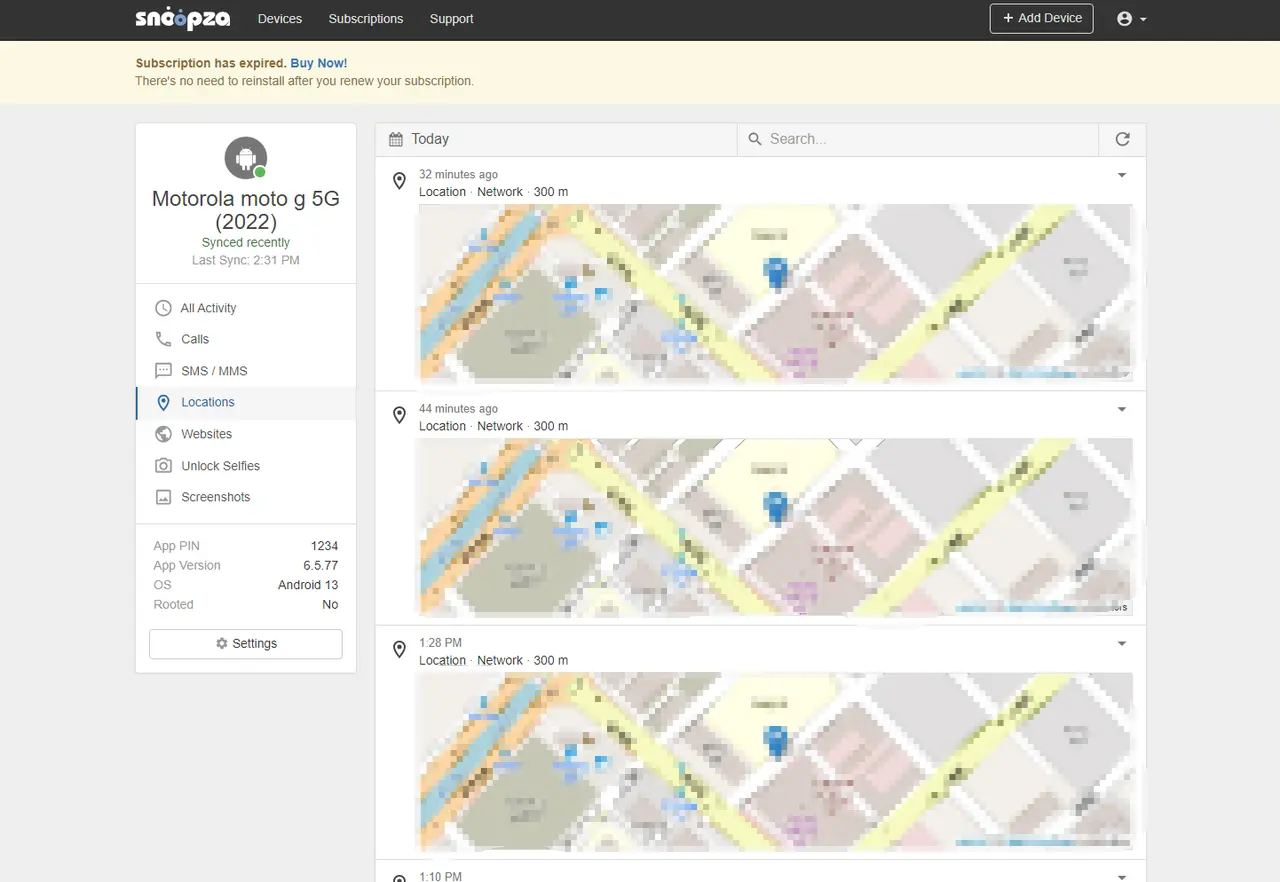This screenshot has width=1280, height=882.
Task: Open the Screenshots section
Action: pos(246,497)
